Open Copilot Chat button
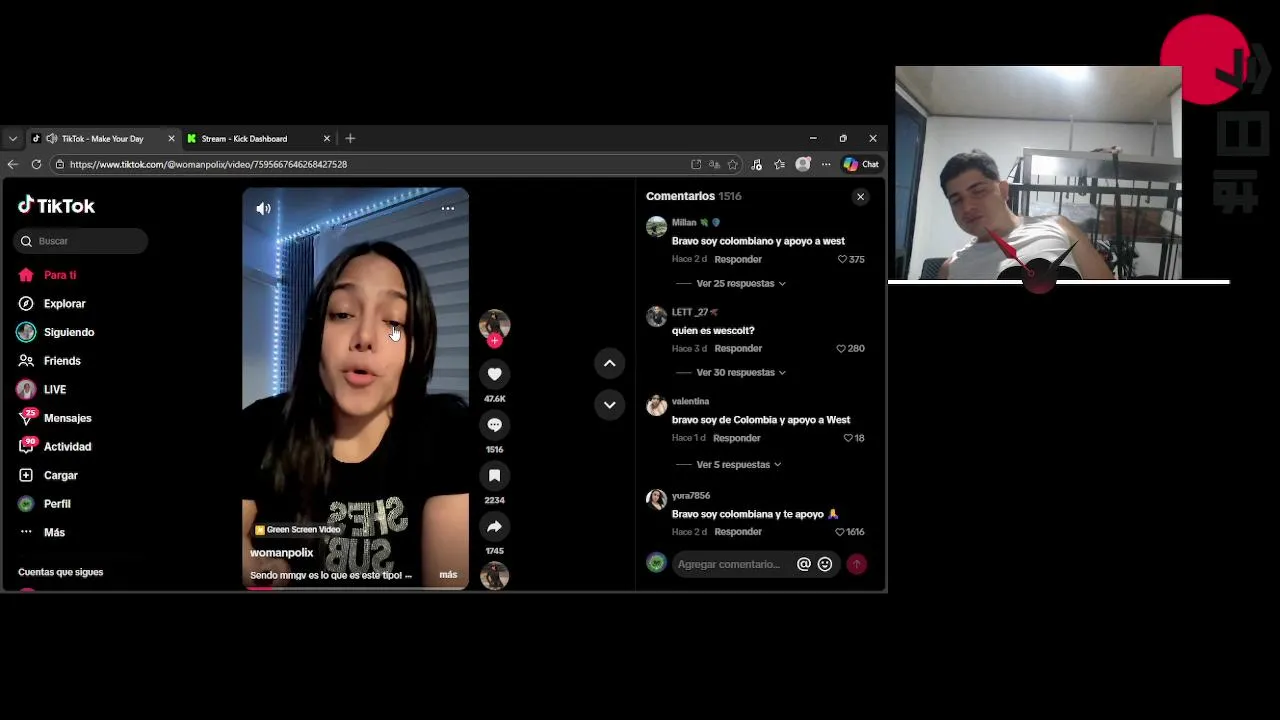Image resolution: width=1280 pixels, height=720 pixels. 861,165
